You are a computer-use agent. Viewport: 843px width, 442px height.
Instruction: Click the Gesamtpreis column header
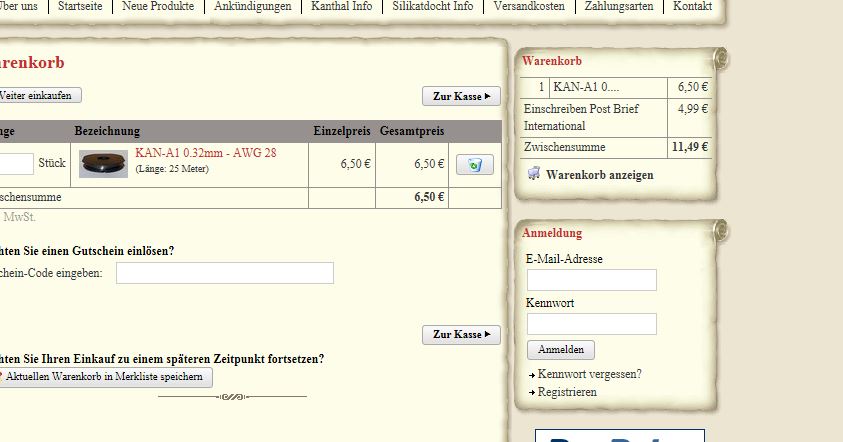[x=412, y=131]
